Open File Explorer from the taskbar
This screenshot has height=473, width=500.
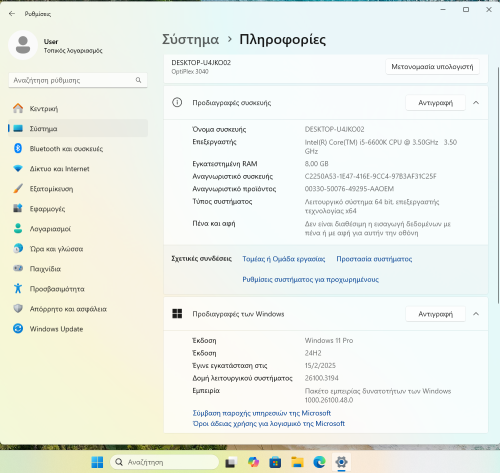click(x=297, y=462)
